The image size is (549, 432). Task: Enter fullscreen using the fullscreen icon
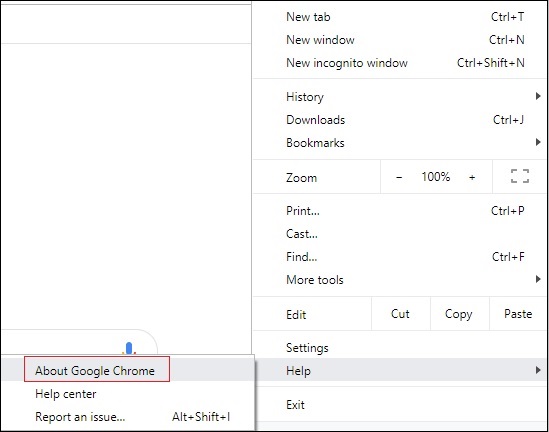click(520, 176)
